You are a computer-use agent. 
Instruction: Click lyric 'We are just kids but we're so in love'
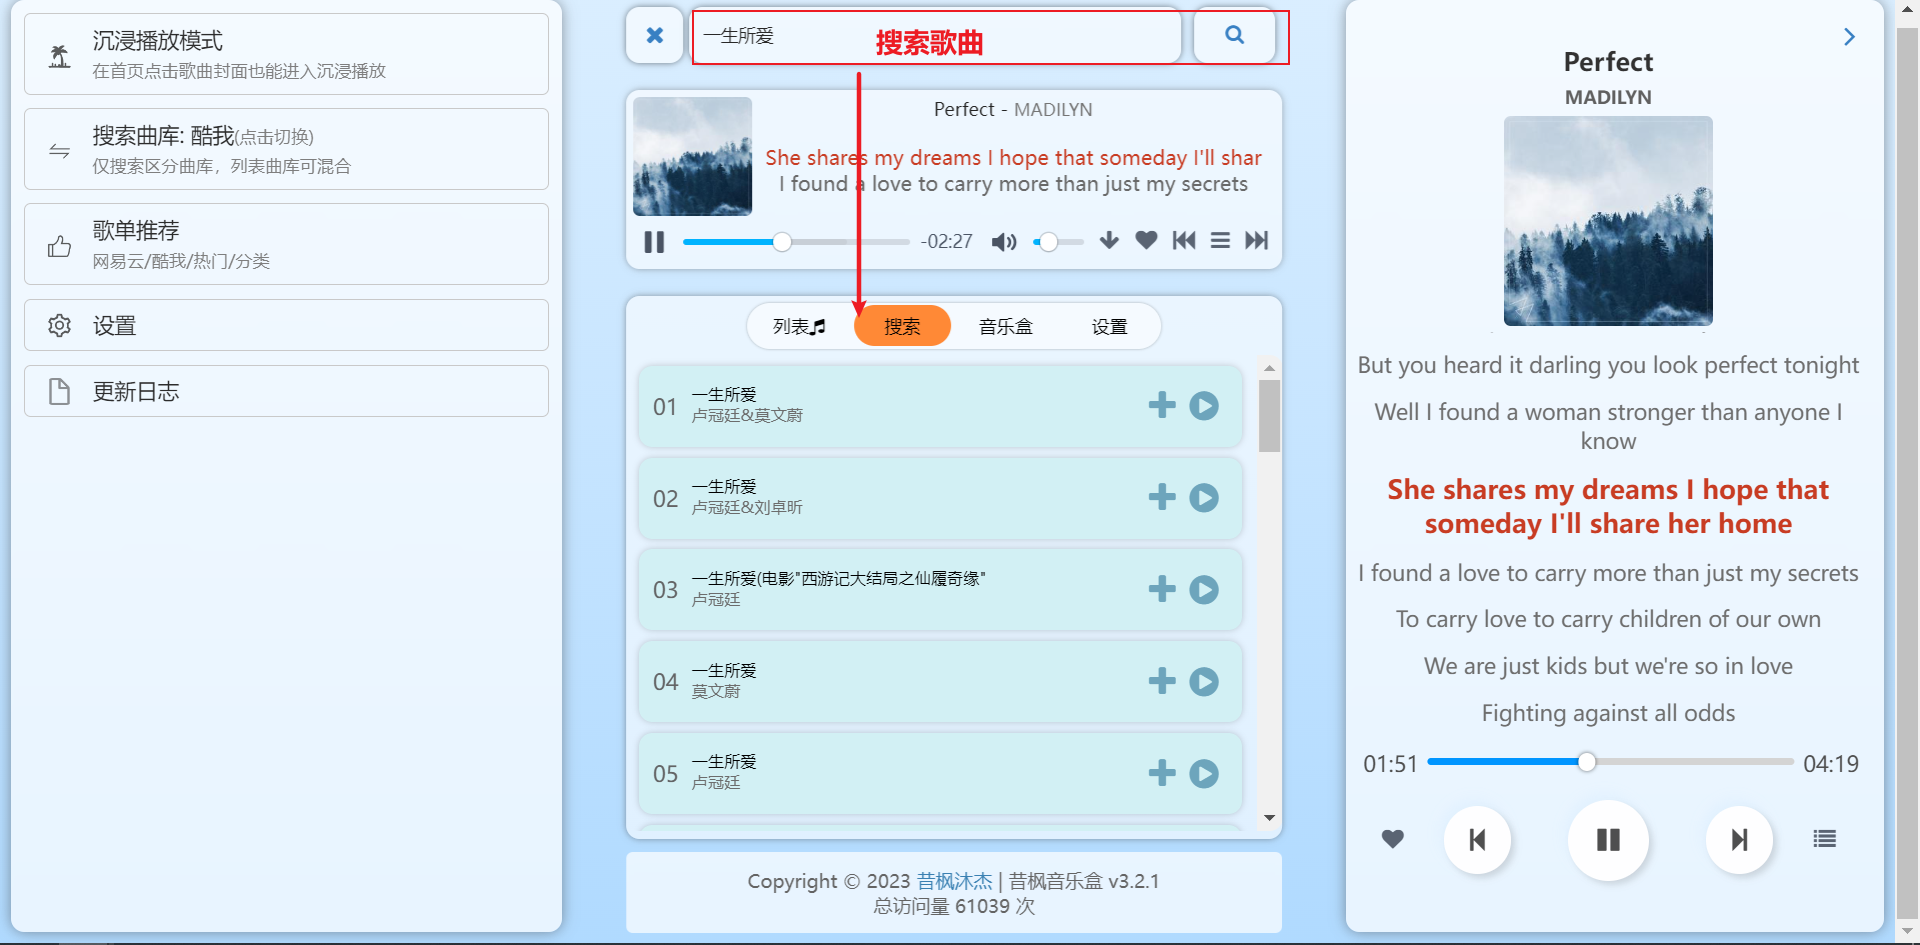coord(1608,666)
